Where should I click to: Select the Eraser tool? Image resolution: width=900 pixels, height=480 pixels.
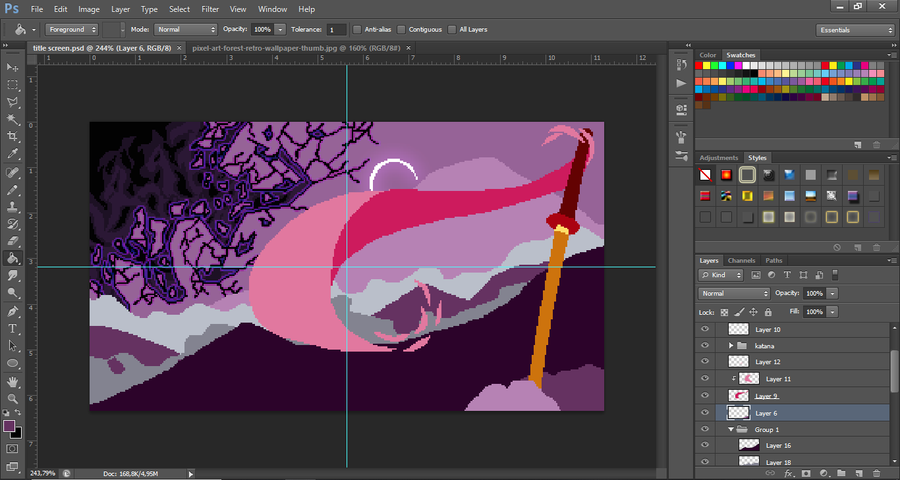12,241
